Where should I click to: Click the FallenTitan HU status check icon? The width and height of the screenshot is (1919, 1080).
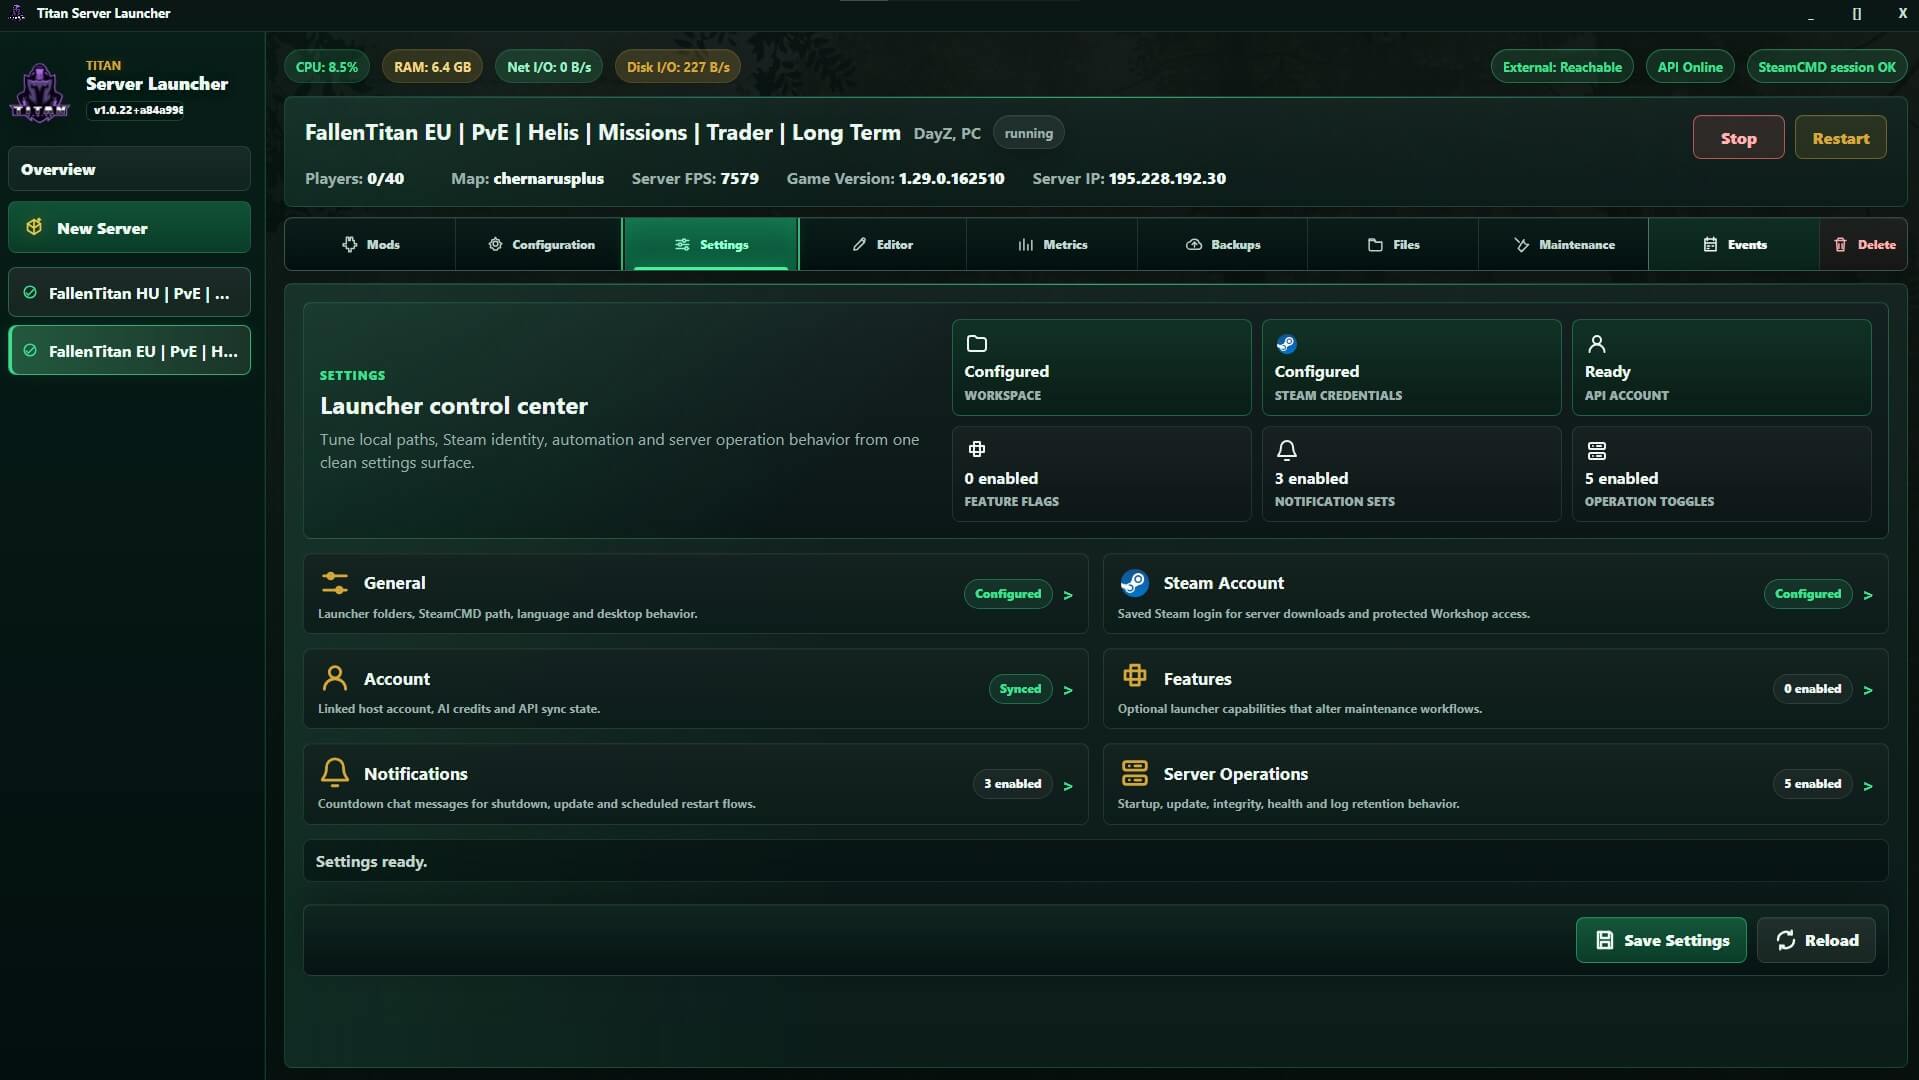[30, 293]
